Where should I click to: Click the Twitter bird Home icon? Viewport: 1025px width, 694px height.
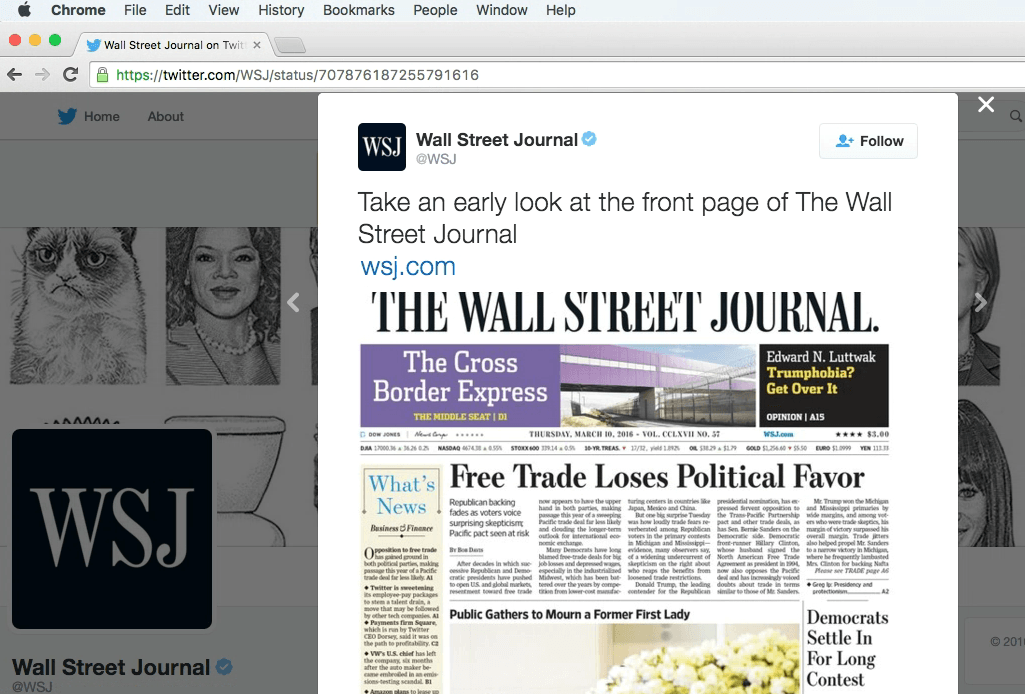pos(67,116)
